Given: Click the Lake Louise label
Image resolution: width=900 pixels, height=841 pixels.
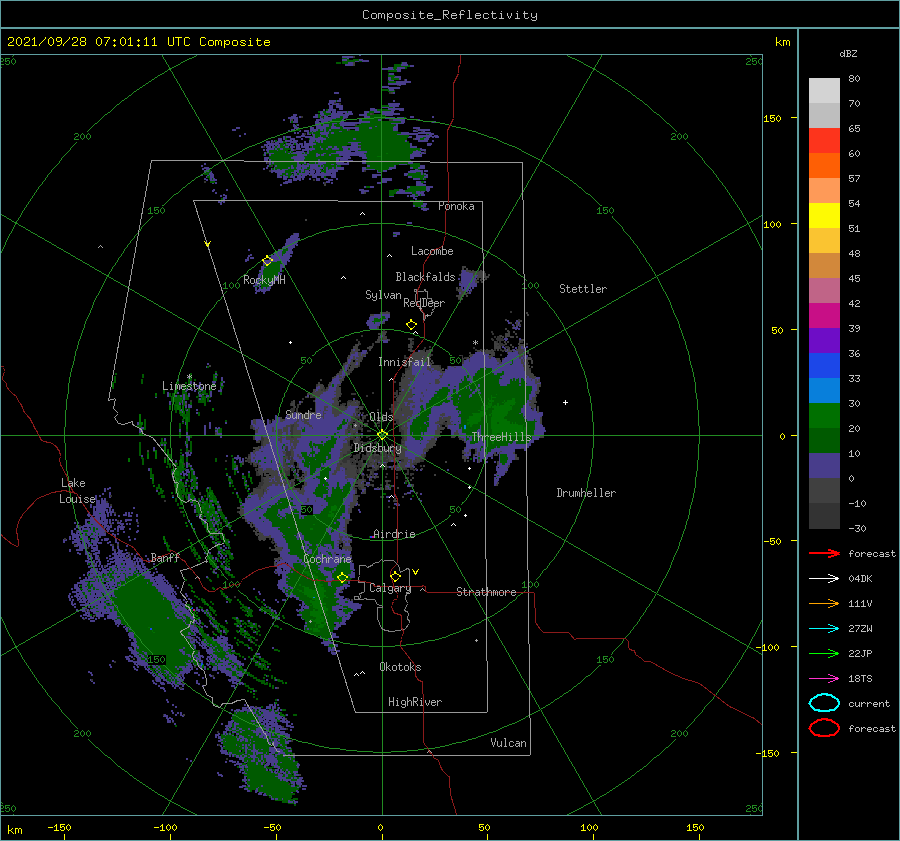Looking at the screenshot, I should pyautogui.click(x=78, y=491).
